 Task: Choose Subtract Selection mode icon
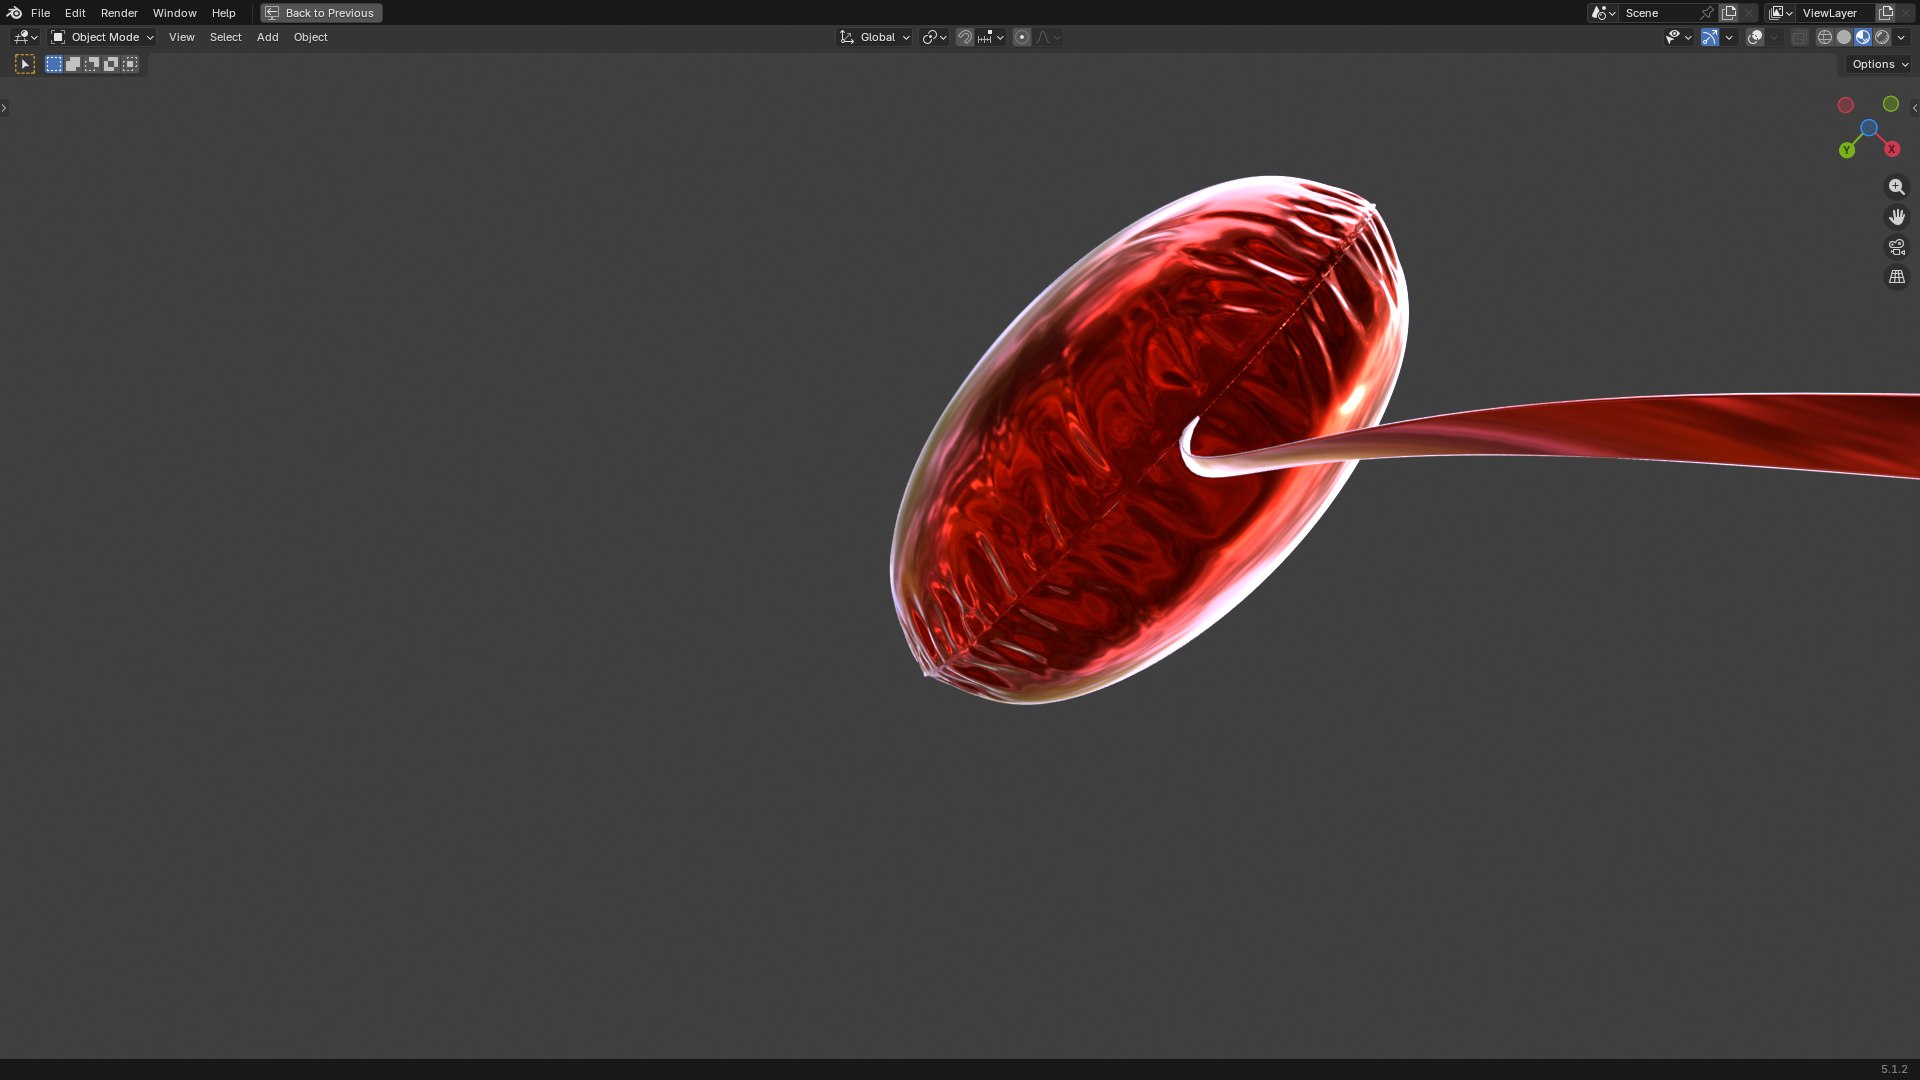coord(92,64)
